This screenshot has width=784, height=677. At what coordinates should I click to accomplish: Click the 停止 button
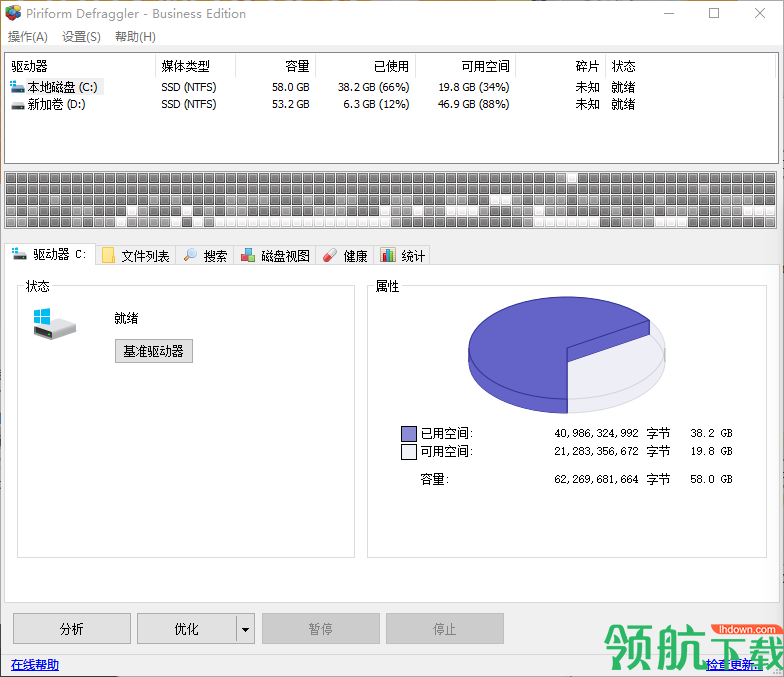[x=444, y=628]
